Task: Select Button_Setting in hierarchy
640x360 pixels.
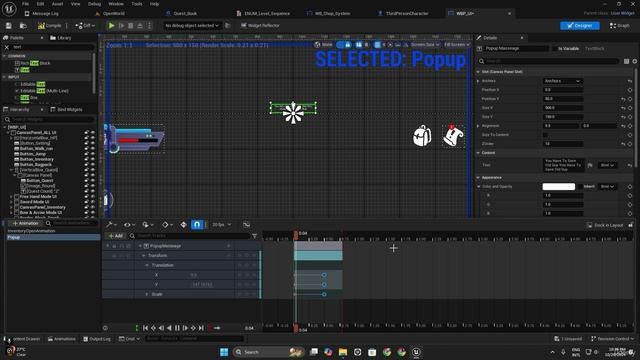Action: click(x=35, y=143)
